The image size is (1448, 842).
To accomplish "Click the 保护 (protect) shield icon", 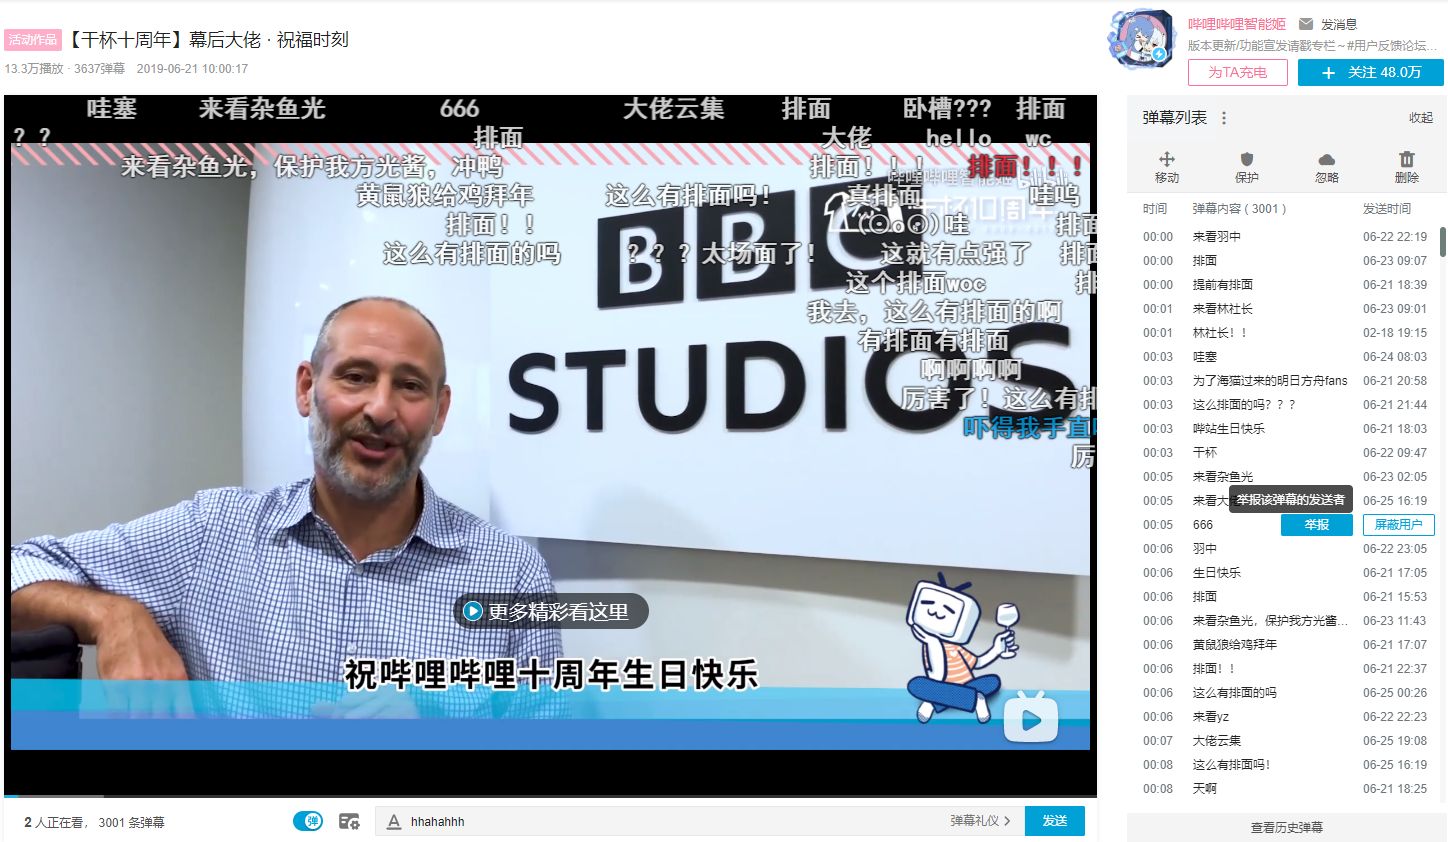I will (1246, 159).
